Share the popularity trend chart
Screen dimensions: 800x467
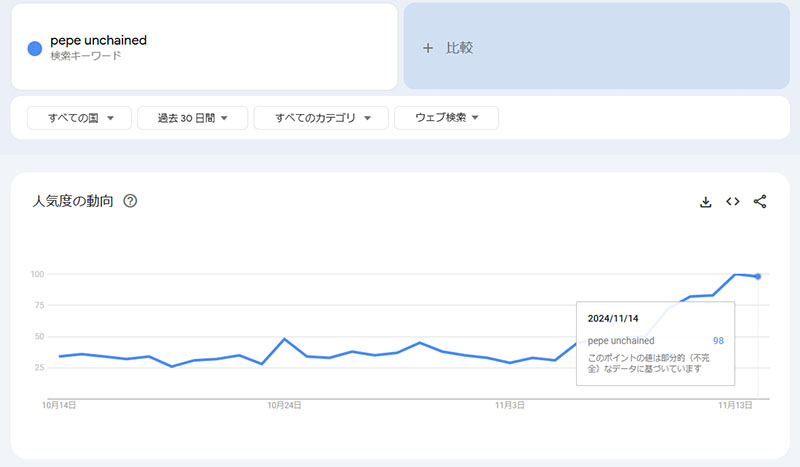(760, 202)
